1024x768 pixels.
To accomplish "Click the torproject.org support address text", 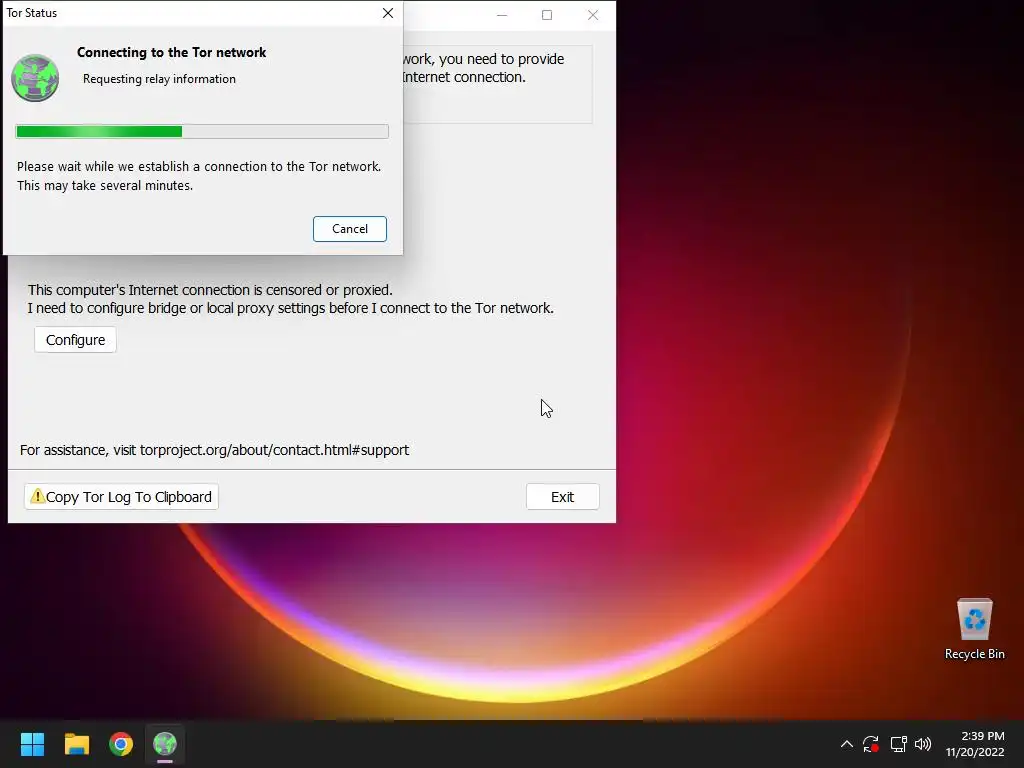I will (x=274, y=450).
